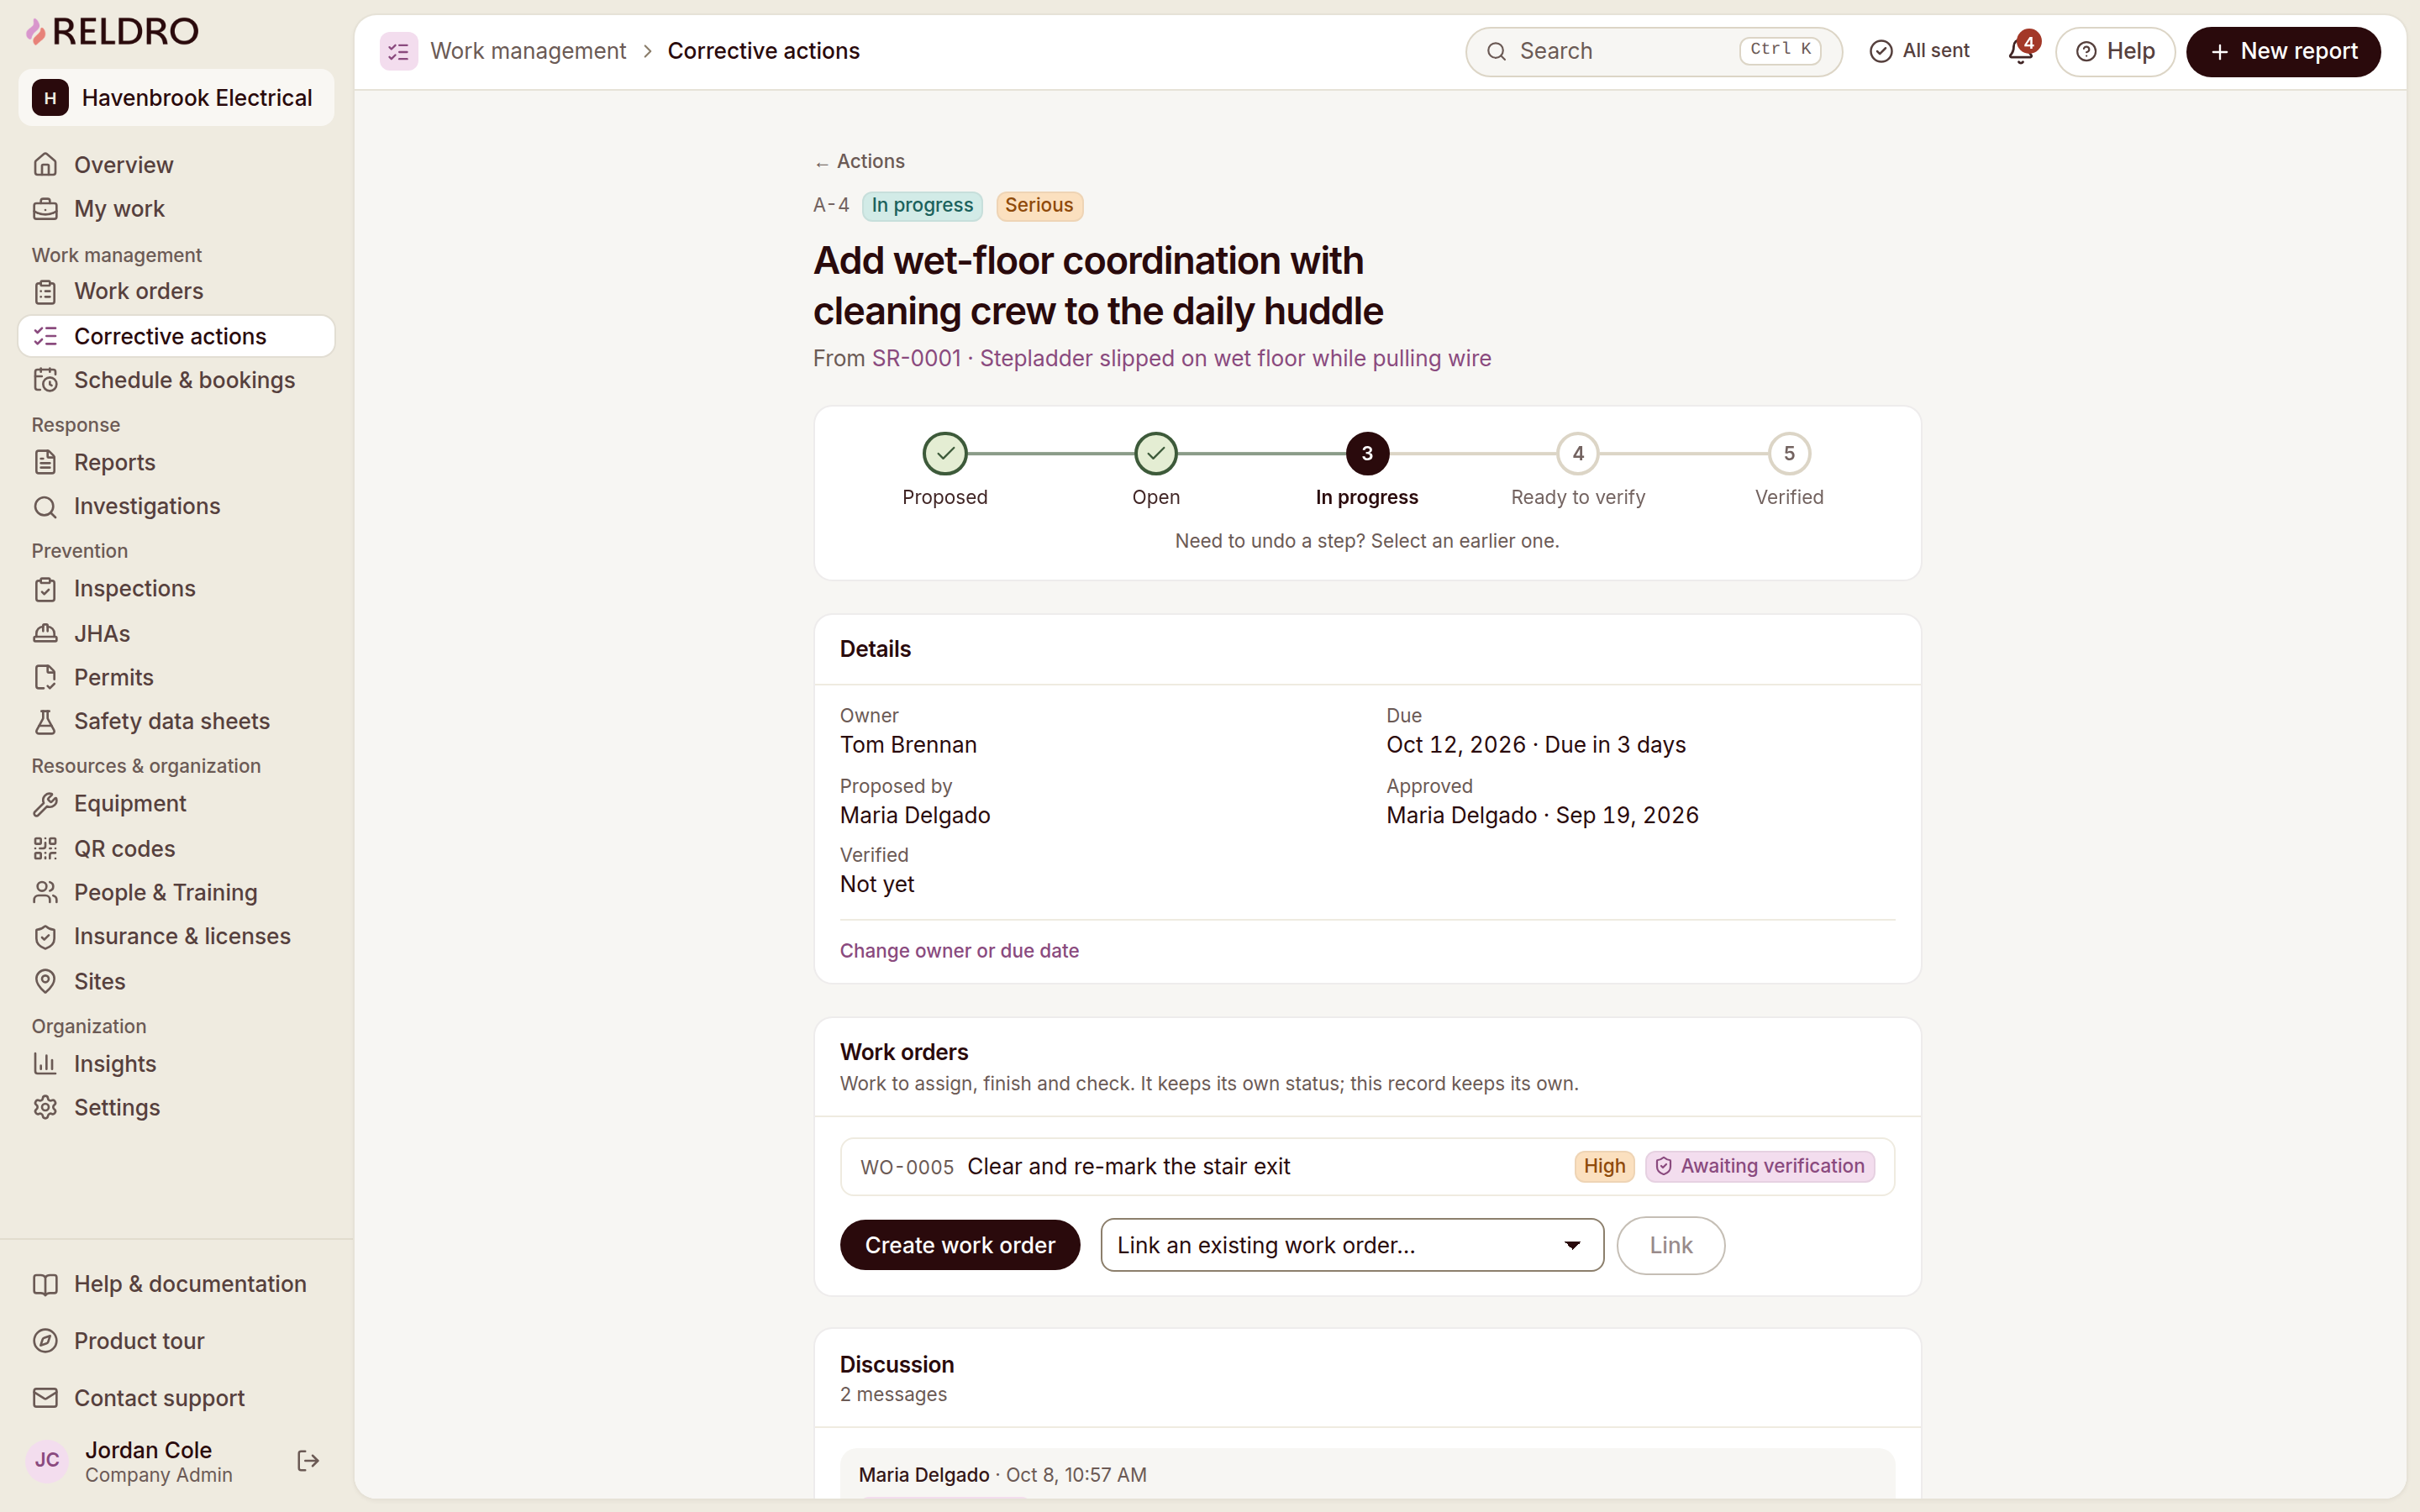Navigate to Insights page
Screen dimensions: 2420x1512
pyautogui.click(x=176, y=1063)
